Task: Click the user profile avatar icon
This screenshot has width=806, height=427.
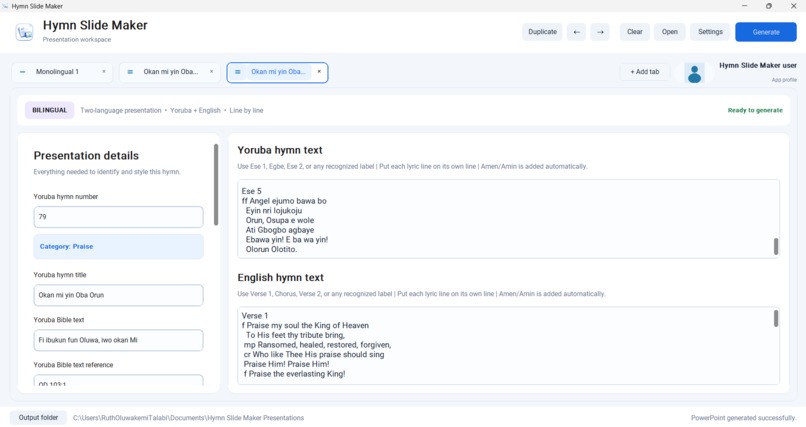Action: 694,73
